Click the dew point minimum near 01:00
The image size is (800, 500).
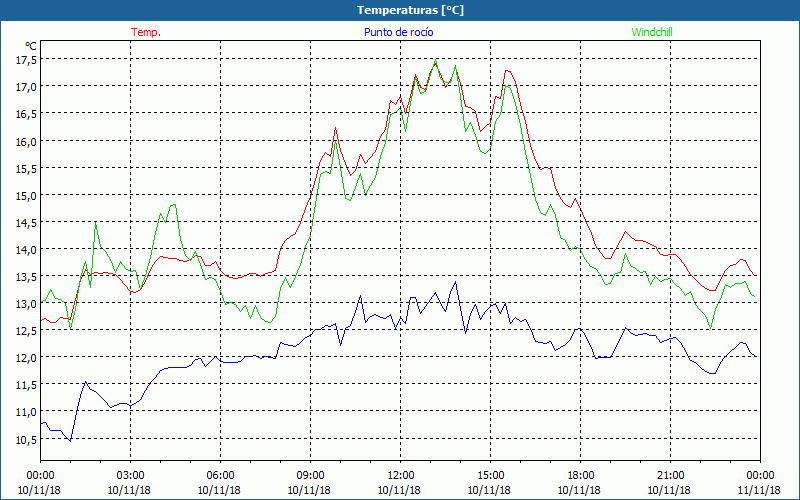click(x=70, y=441)
